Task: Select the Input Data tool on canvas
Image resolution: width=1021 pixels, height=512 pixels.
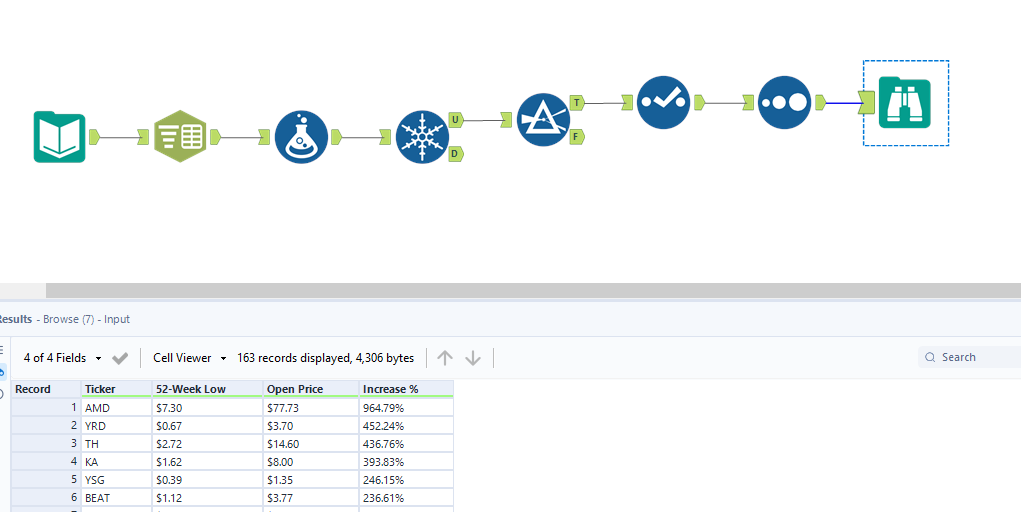Action: click(x=59, y=137)
